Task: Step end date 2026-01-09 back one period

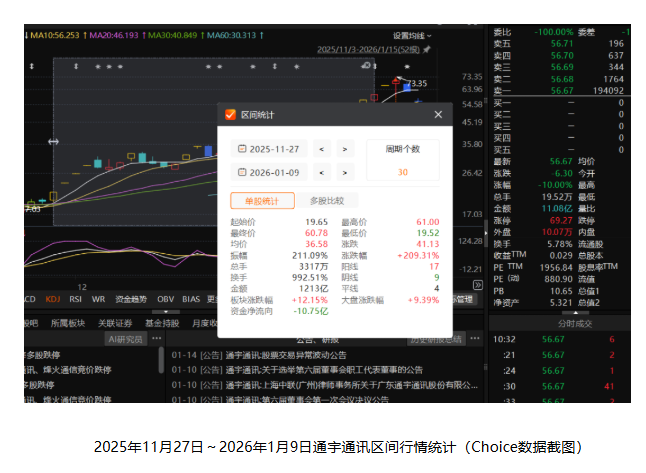Action: (321, 172)
